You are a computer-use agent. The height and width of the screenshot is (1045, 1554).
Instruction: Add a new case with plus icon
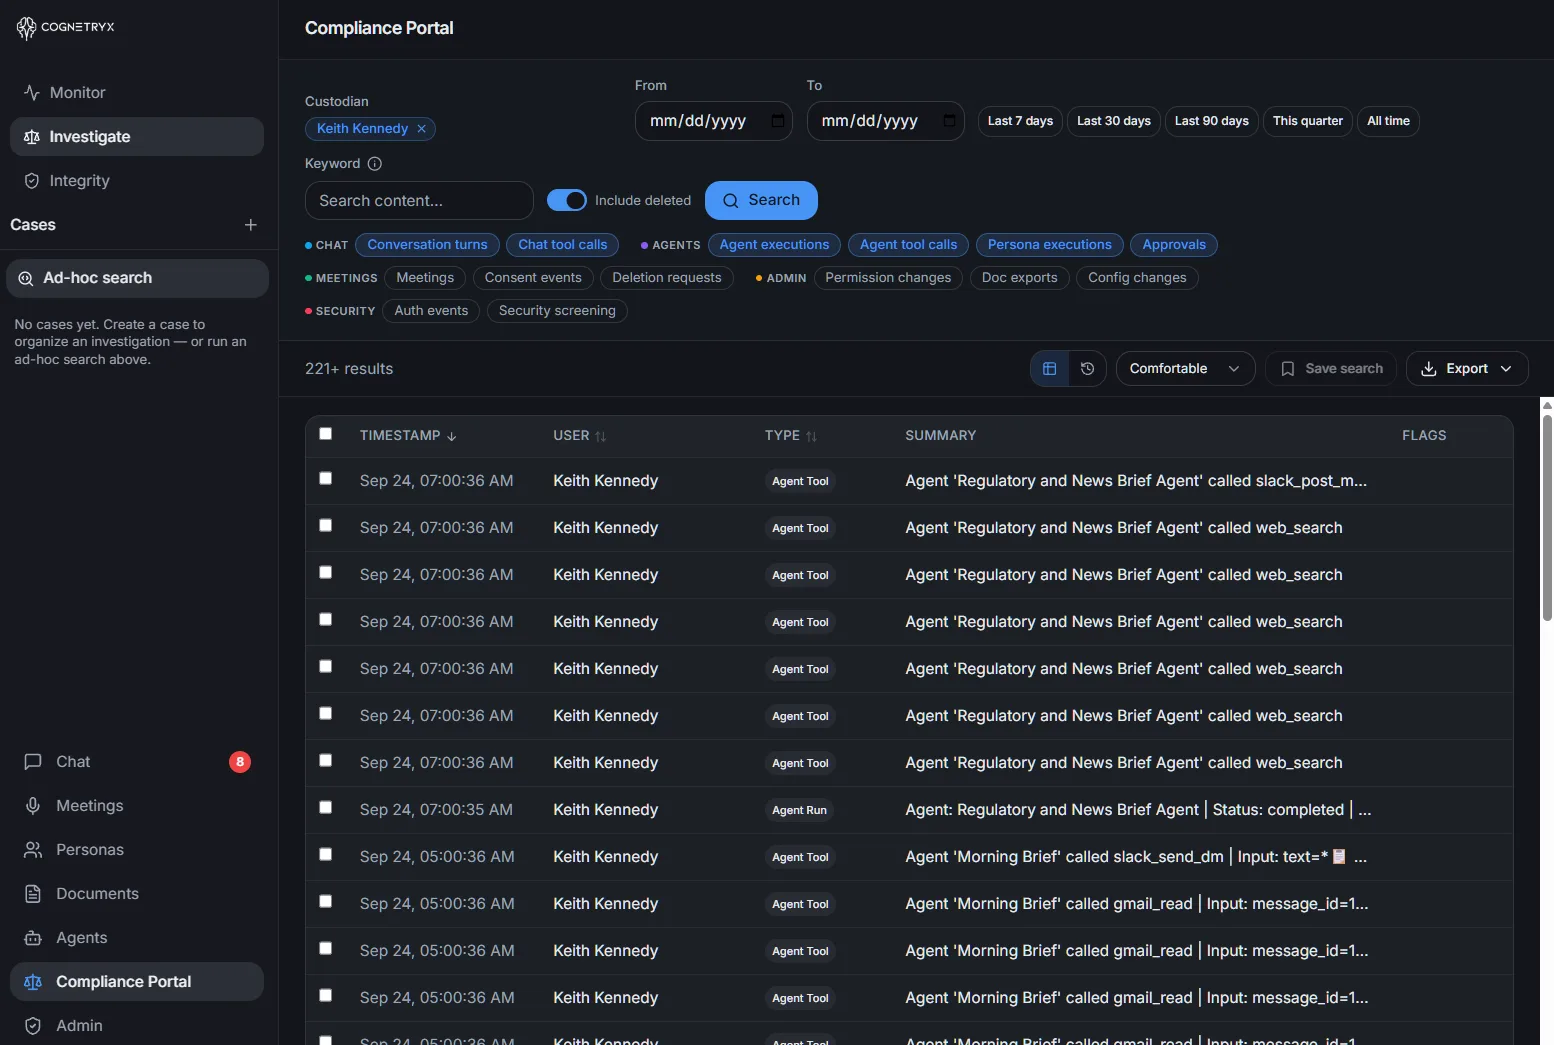(x=251, y=225)
